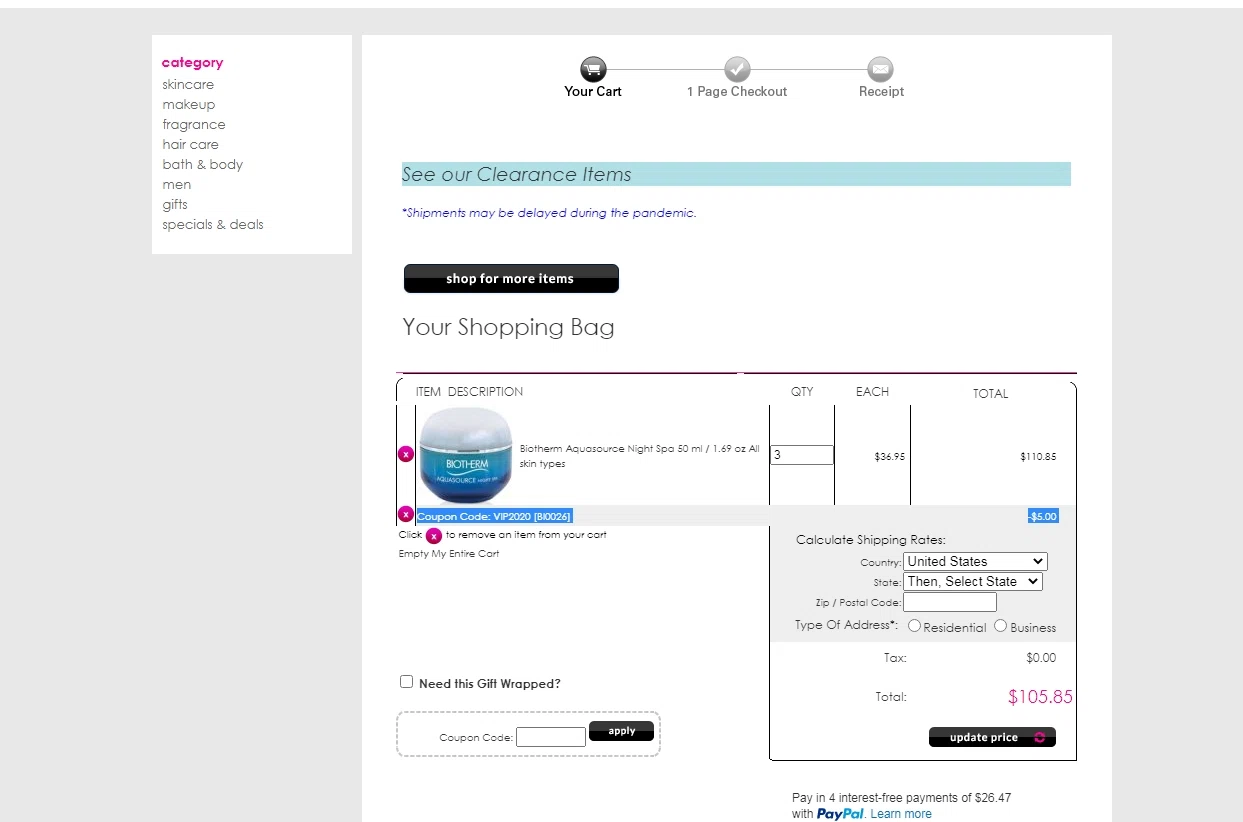Click the Your Cart step label
1243x822 pixels.
[x=593, y=91]
